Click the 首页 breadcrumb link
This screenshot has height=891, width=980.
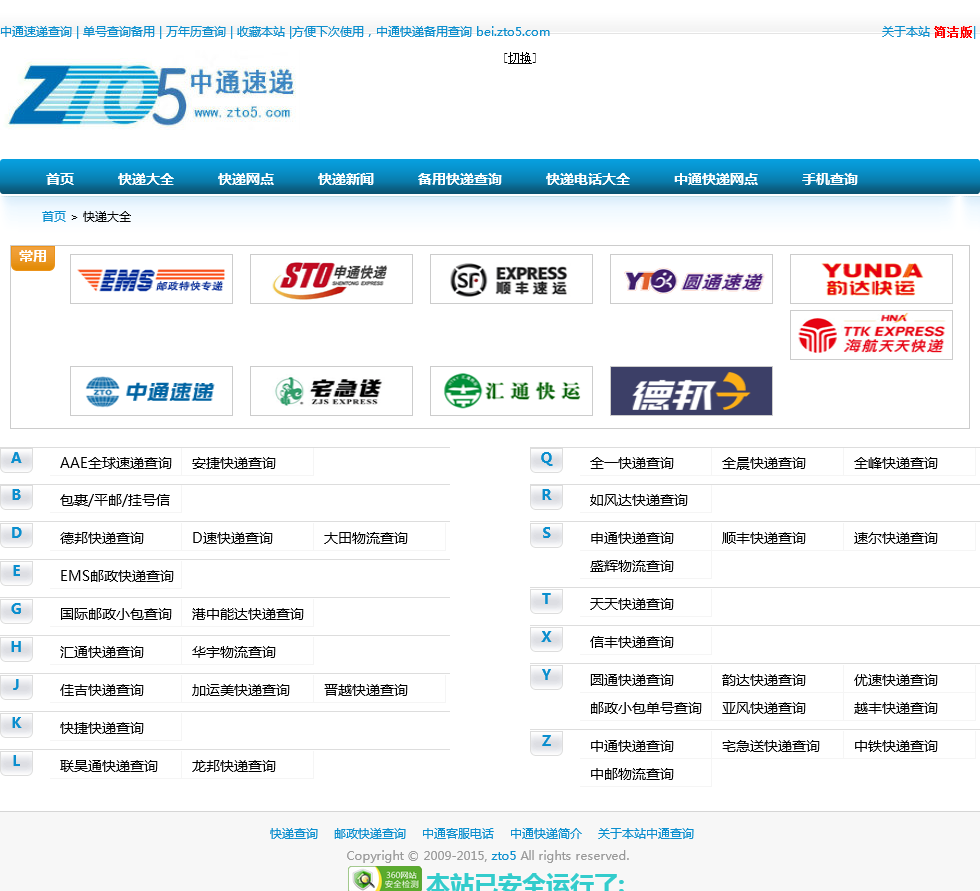54,217
